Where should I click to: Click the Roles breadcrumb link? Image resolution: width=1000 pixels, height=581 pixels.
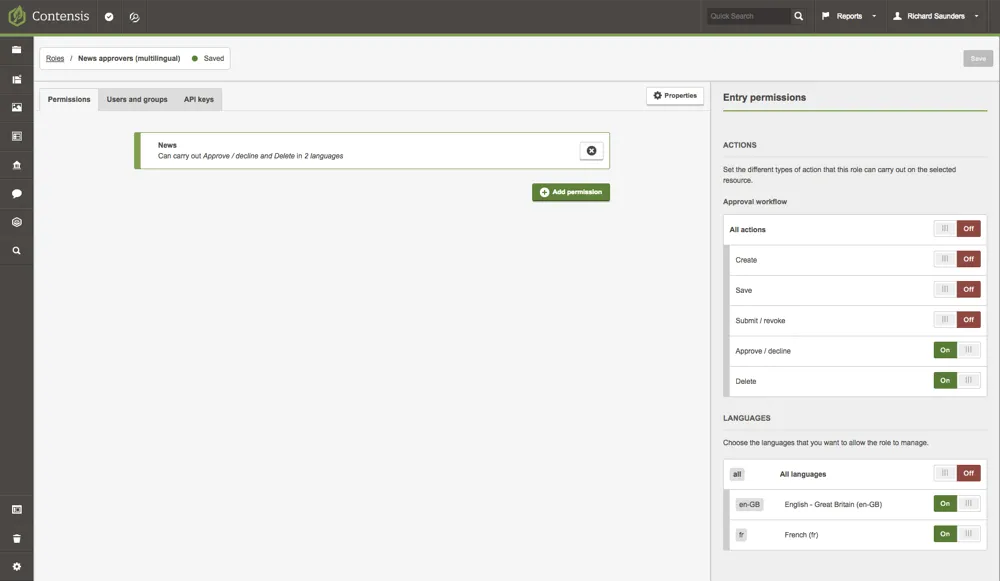pos(55,58)
